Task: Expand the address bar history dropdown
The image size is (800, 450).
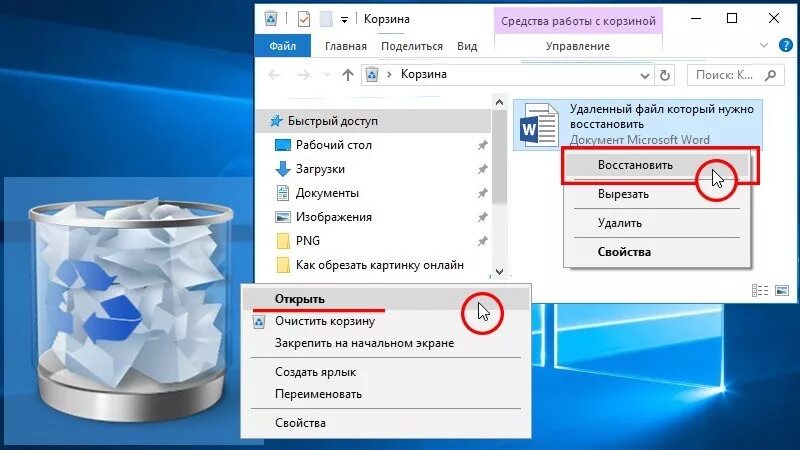Action: [644, 76]
